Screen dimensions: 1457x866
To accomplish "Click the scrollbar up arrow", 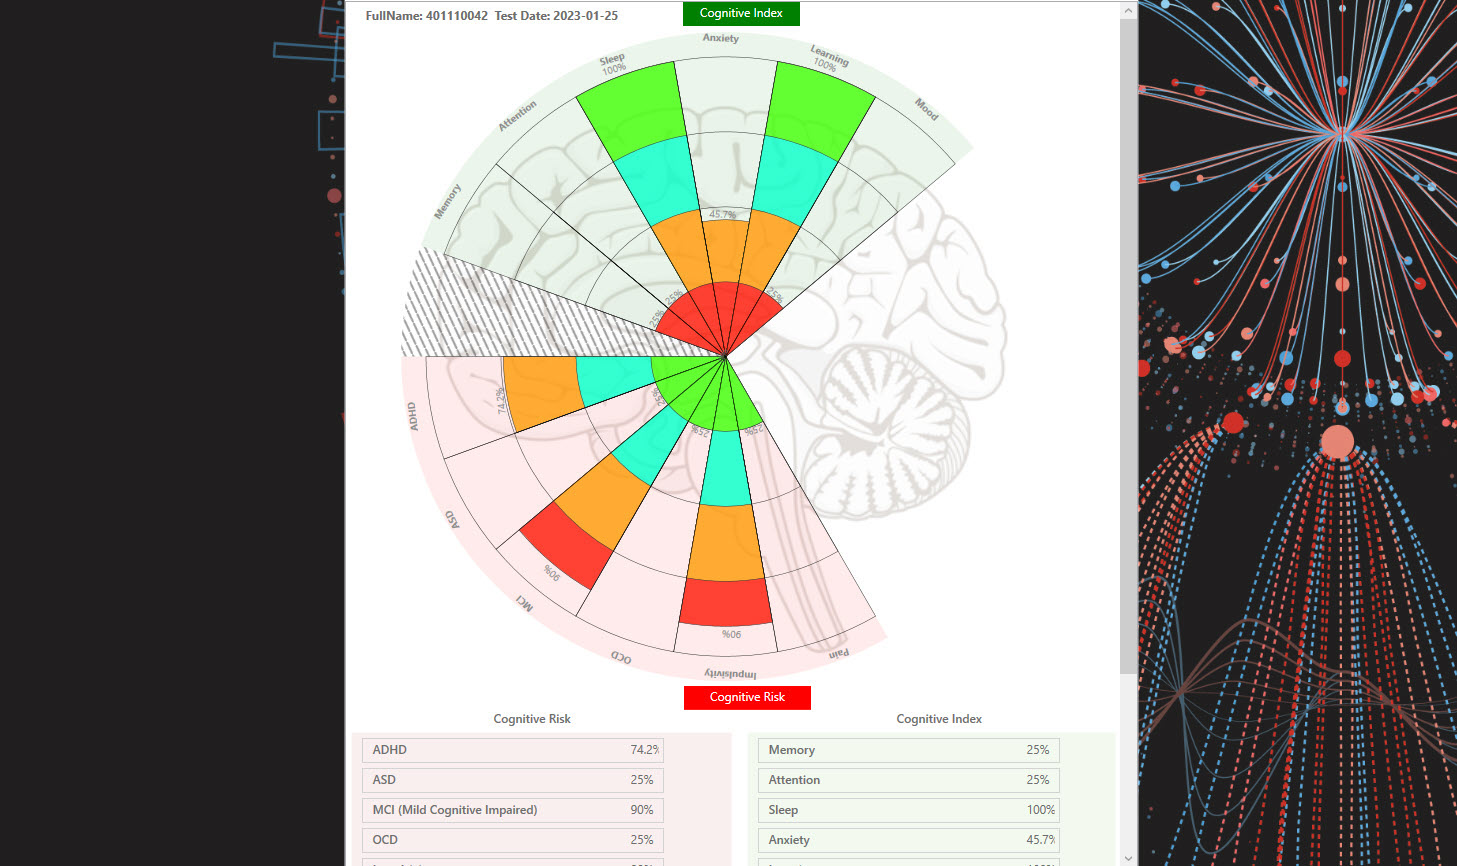I will tap(1128, 10).
